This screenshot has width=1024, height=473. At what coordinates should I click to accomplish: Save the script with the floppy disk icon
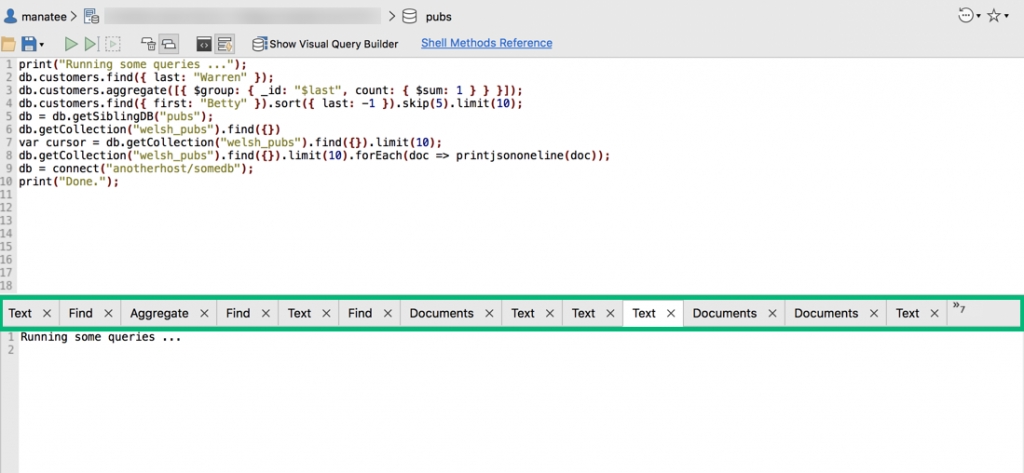click(x=29, y=44)
